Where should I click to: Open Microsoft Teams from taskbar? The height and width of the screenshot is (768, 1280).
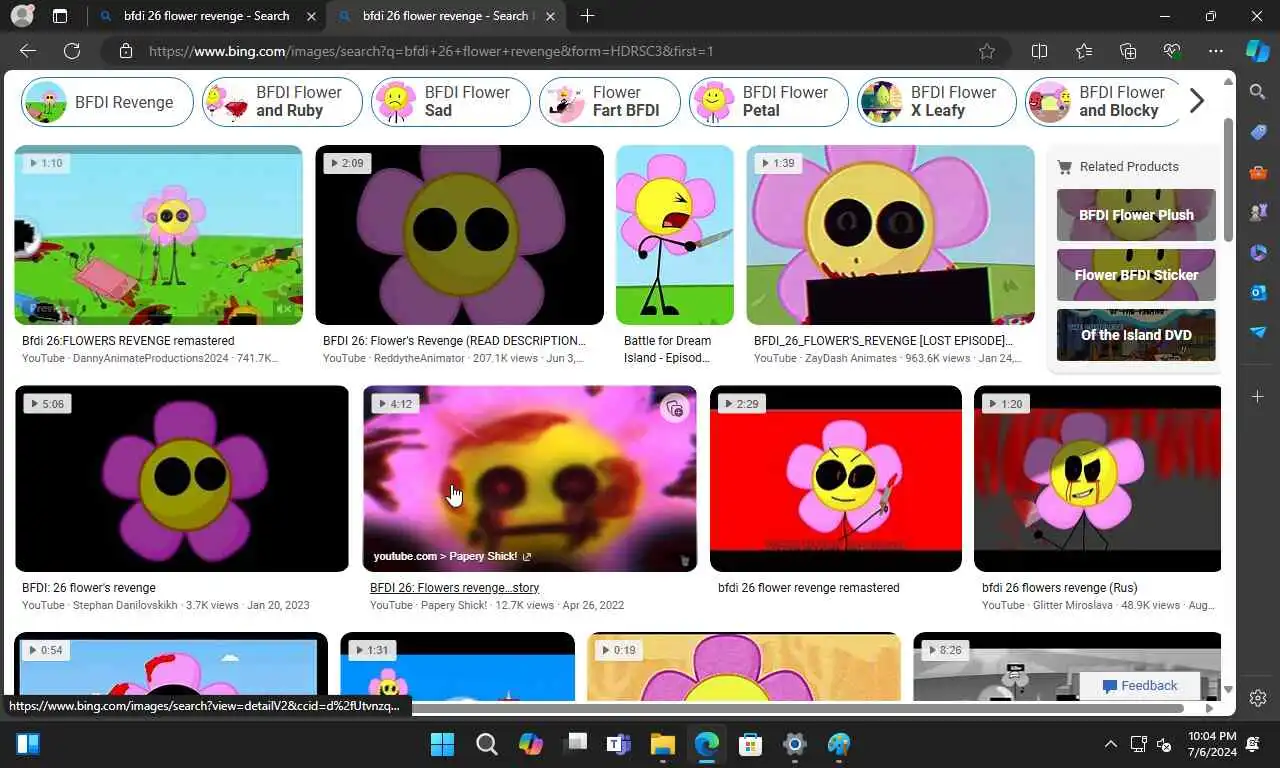(618, 744)
